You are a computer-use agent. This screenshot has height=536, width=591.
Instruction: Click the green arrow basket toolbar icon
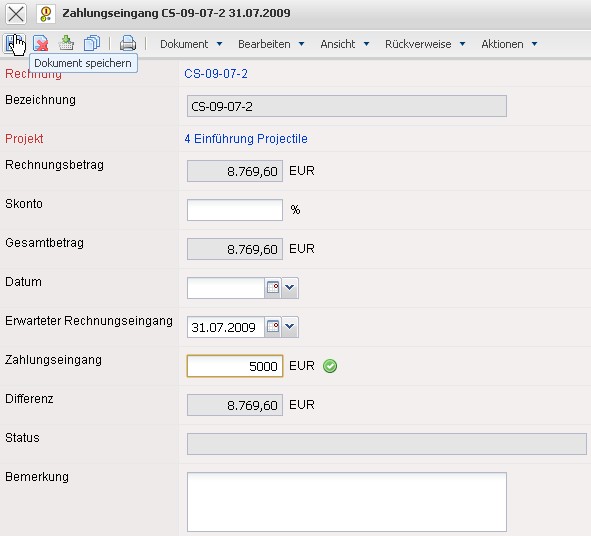coord(66,43)
